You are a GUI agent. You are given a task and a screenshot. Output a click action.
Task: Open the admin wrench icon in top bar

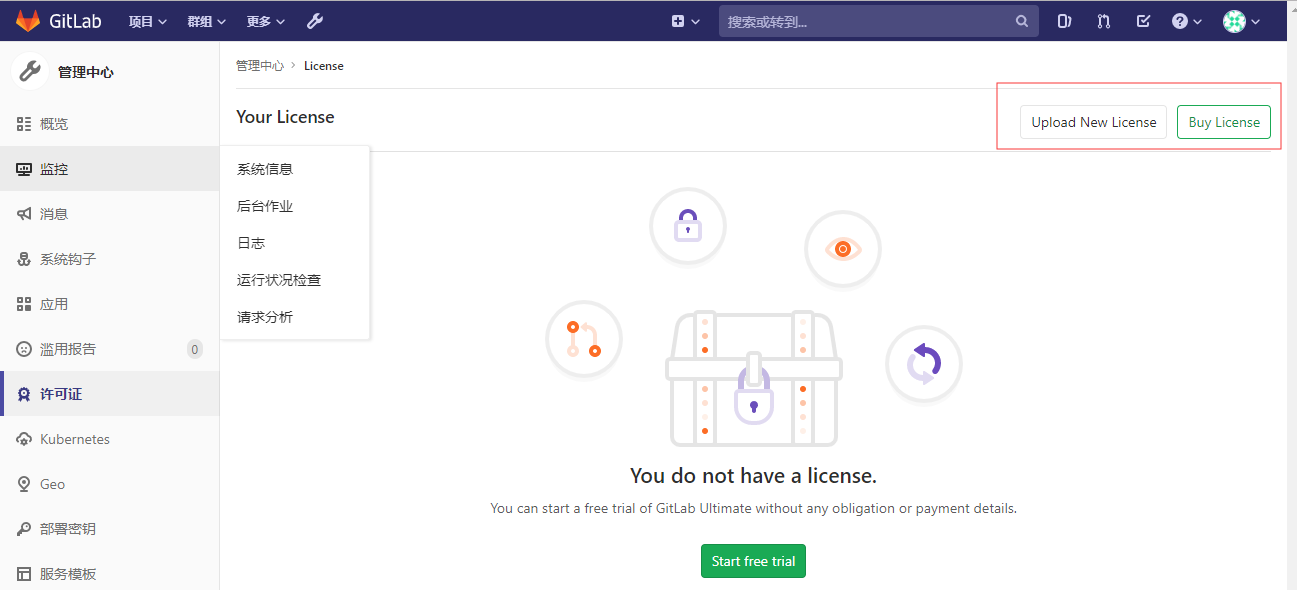(x=315, y=20)
